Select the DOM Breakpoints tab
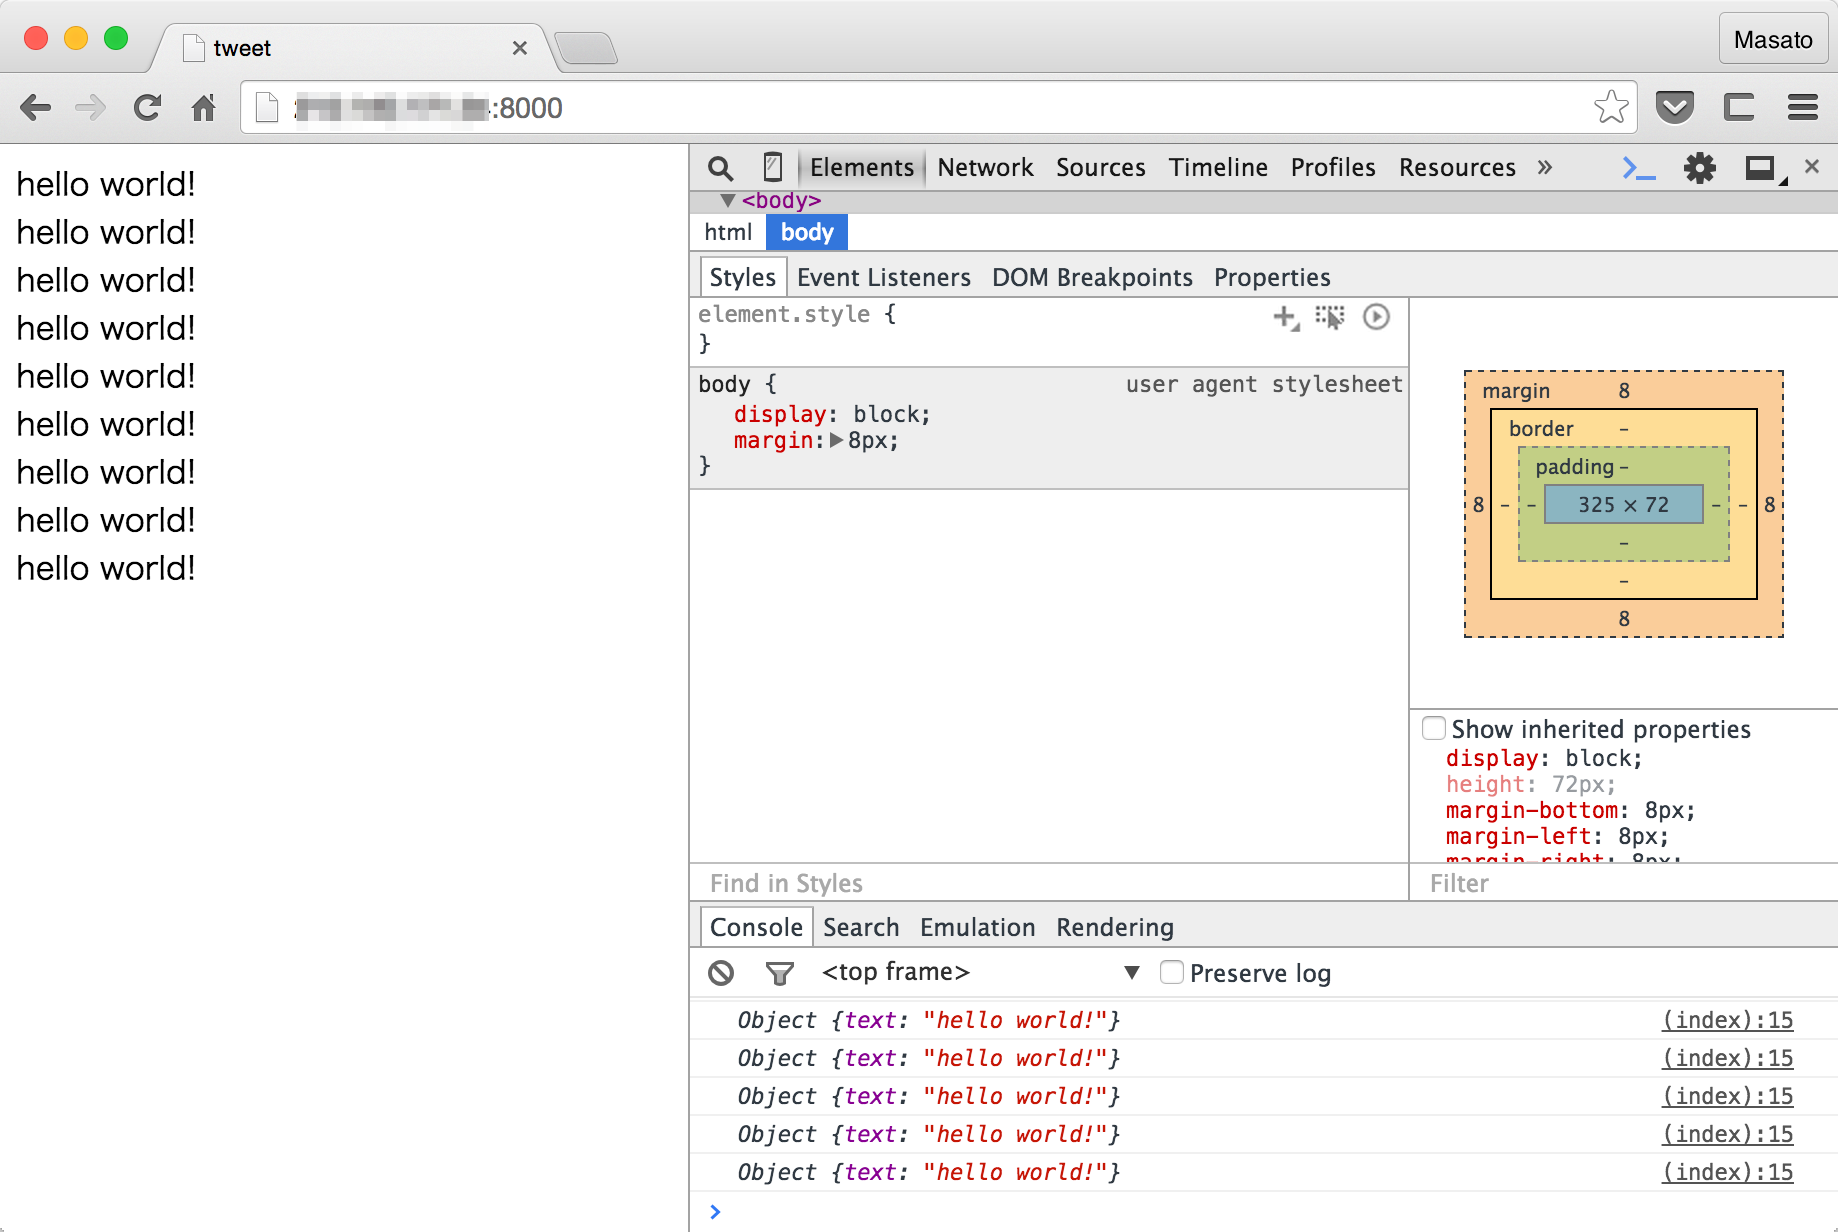Image resolution: width=1838 pixels, height=1232 pixels. [x=1092, y=277]
